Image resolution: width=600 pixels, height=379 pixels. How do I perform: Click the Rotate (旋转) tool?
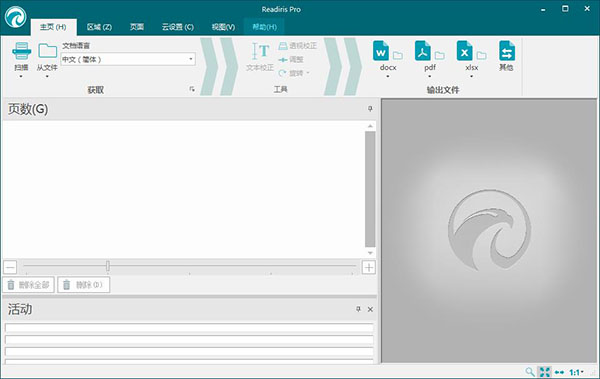click(291, 73)
